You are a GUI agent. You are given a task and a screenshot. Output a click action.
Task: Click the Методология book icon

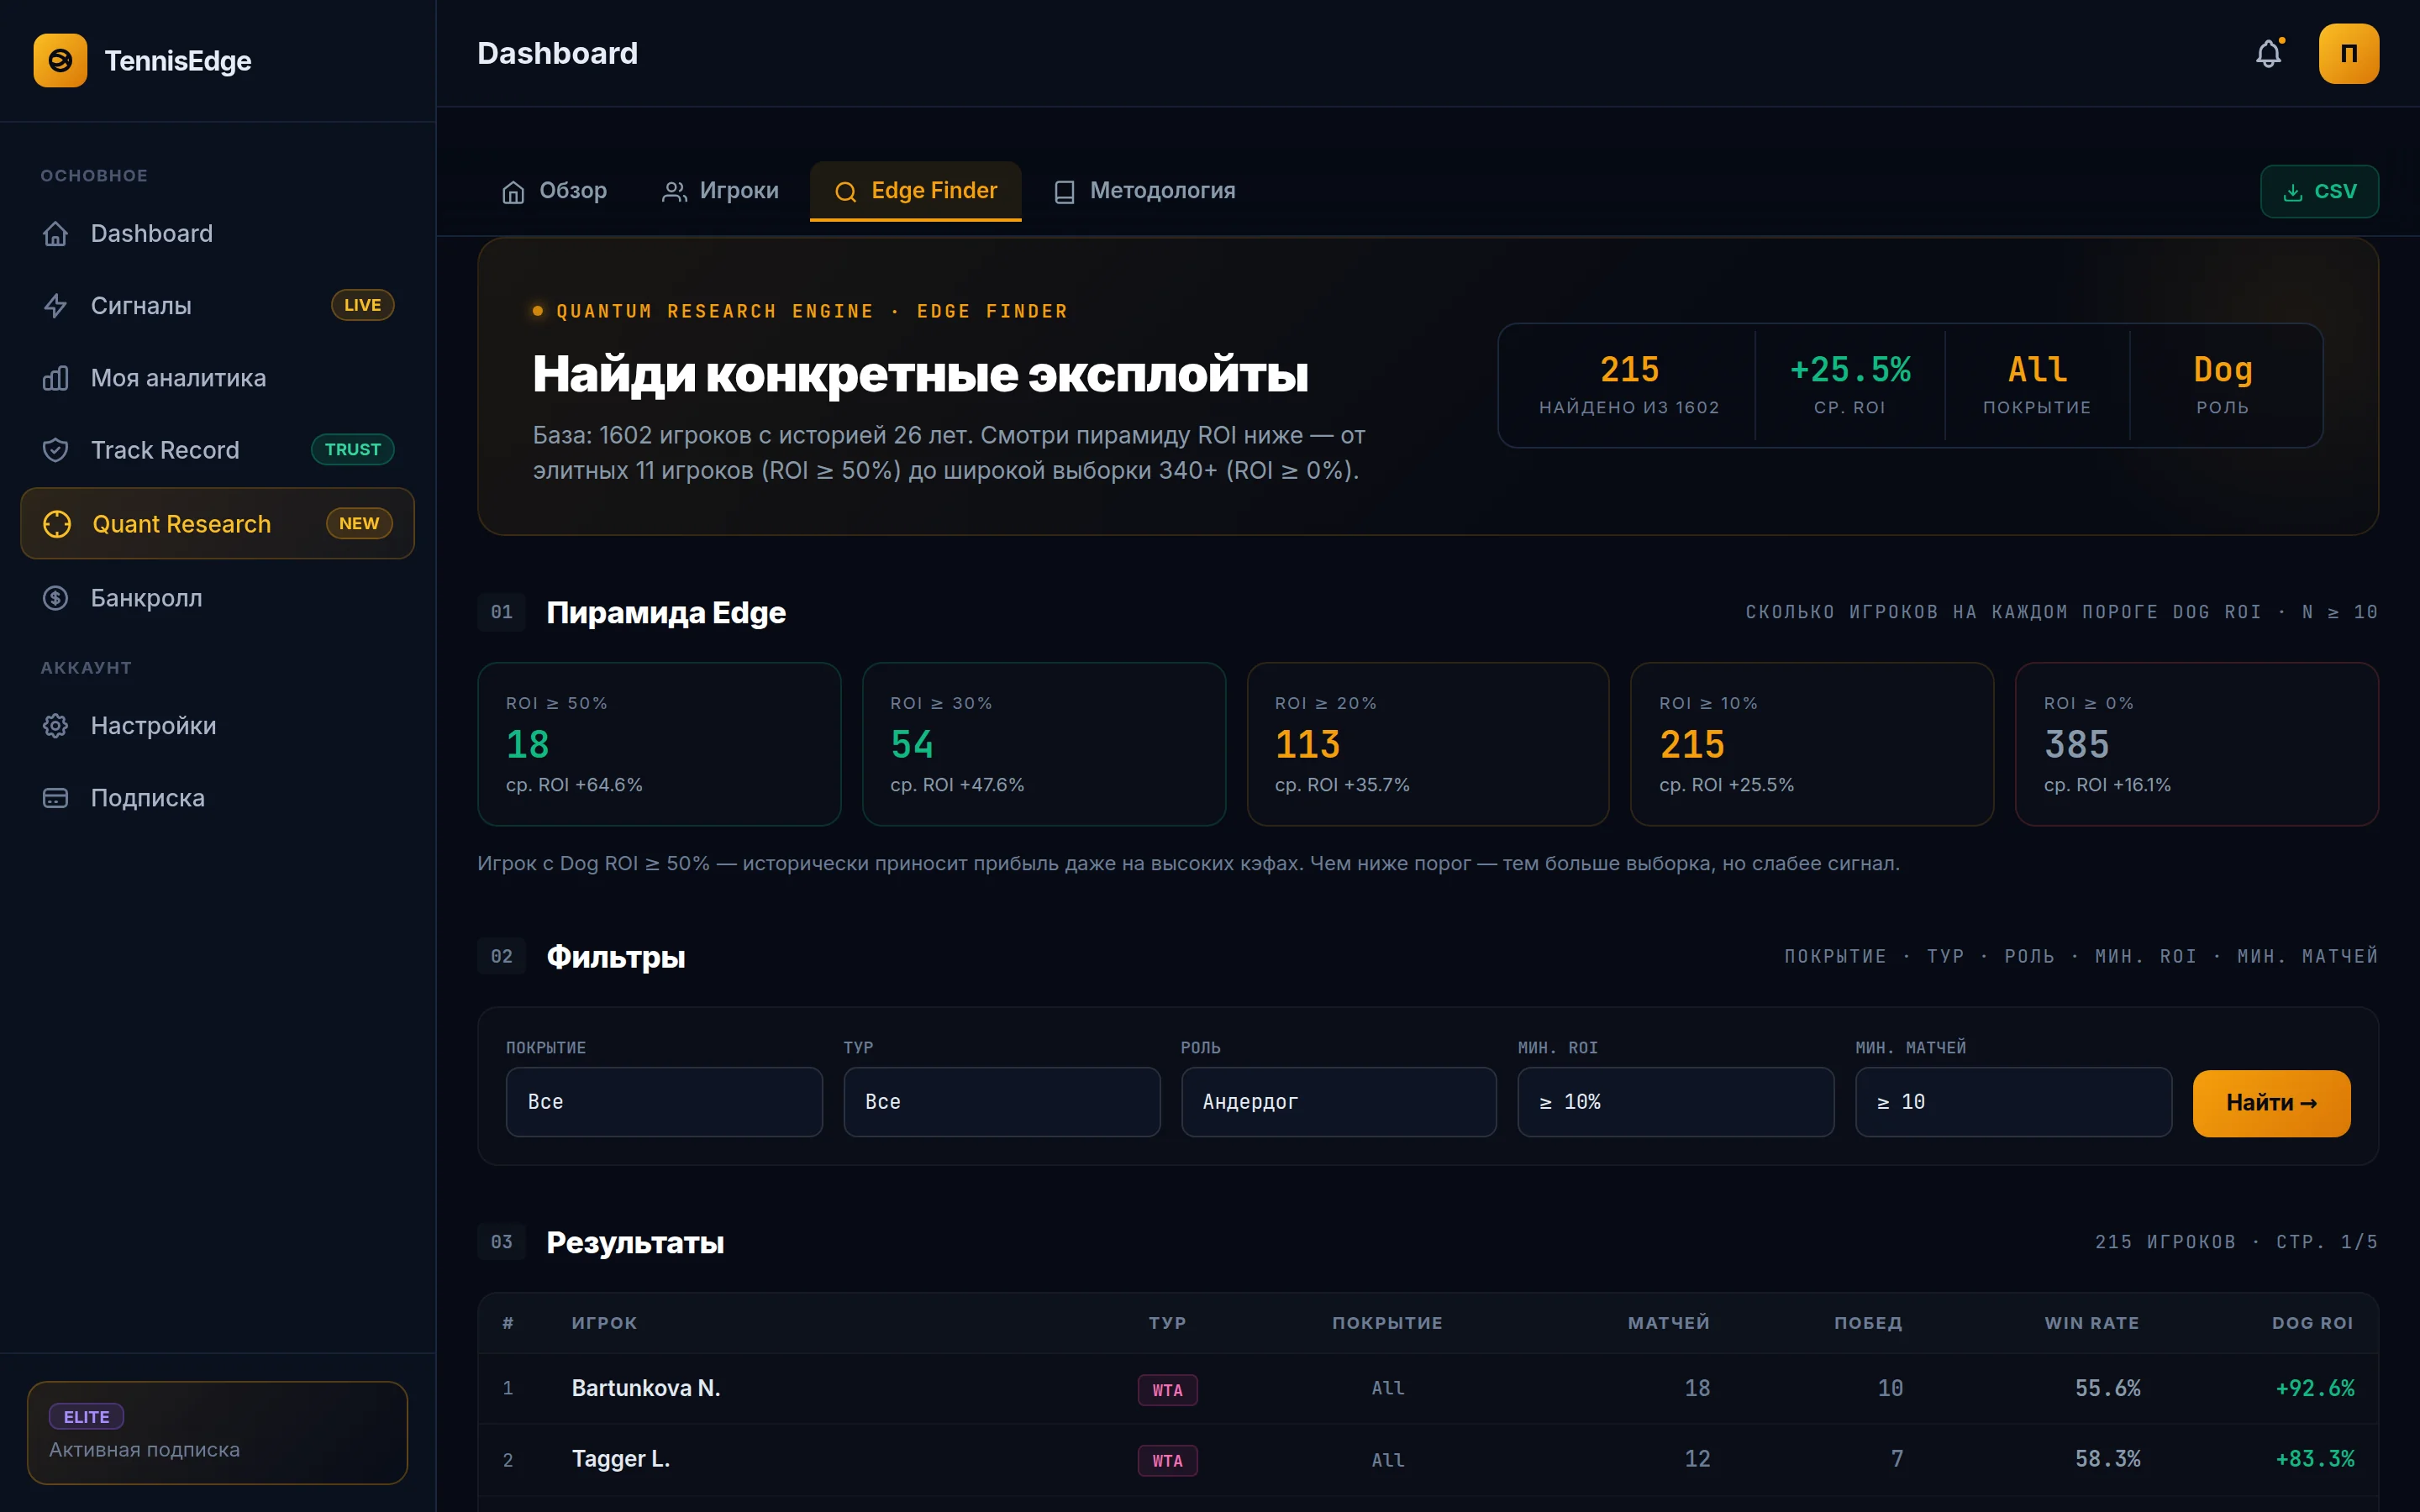click(1064, 192)
